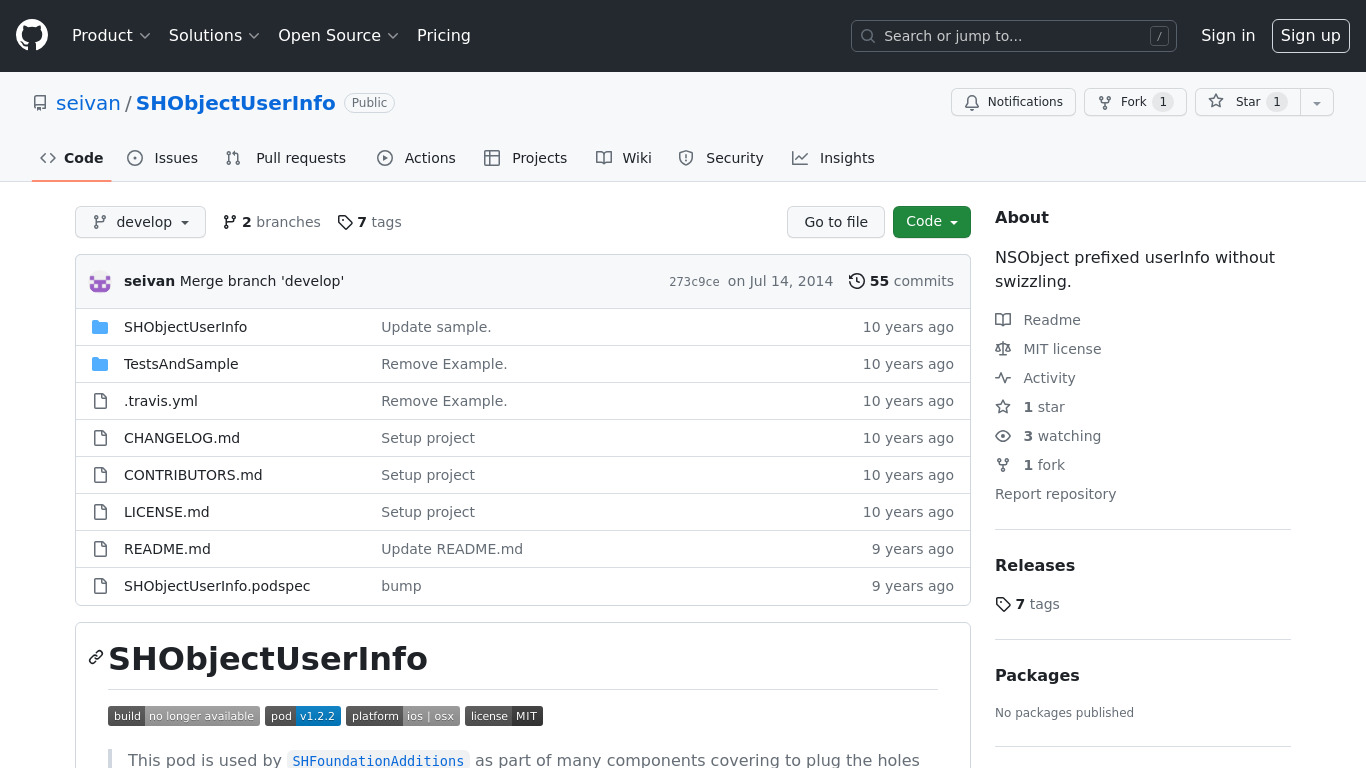Screen dimensions: 1366x768
Task: Open the MIT license link
Action: 1061,349
